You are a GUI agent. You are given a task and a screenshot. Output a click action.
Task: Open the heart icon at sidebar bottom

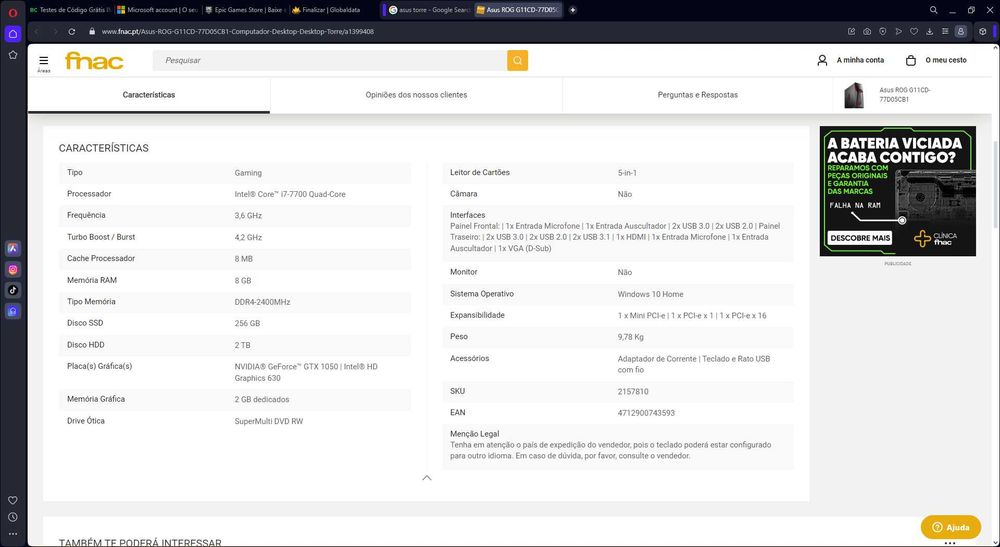(13, 500)
